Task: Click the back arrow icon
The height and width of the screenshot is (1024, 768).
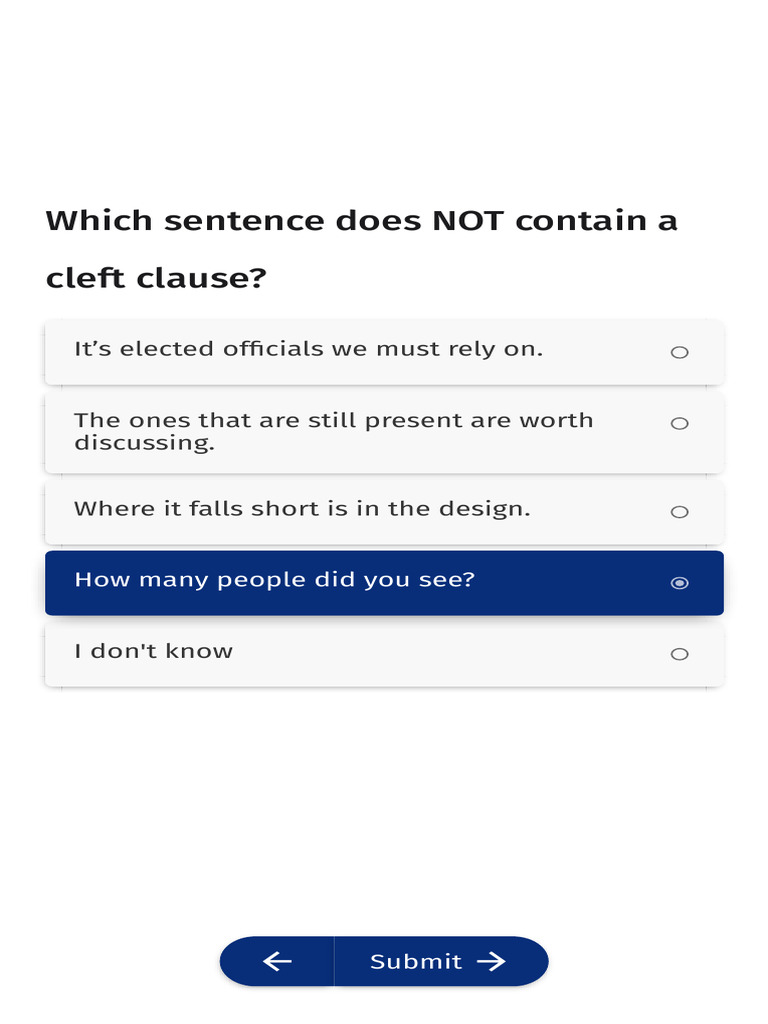Action: click(277, 962)
